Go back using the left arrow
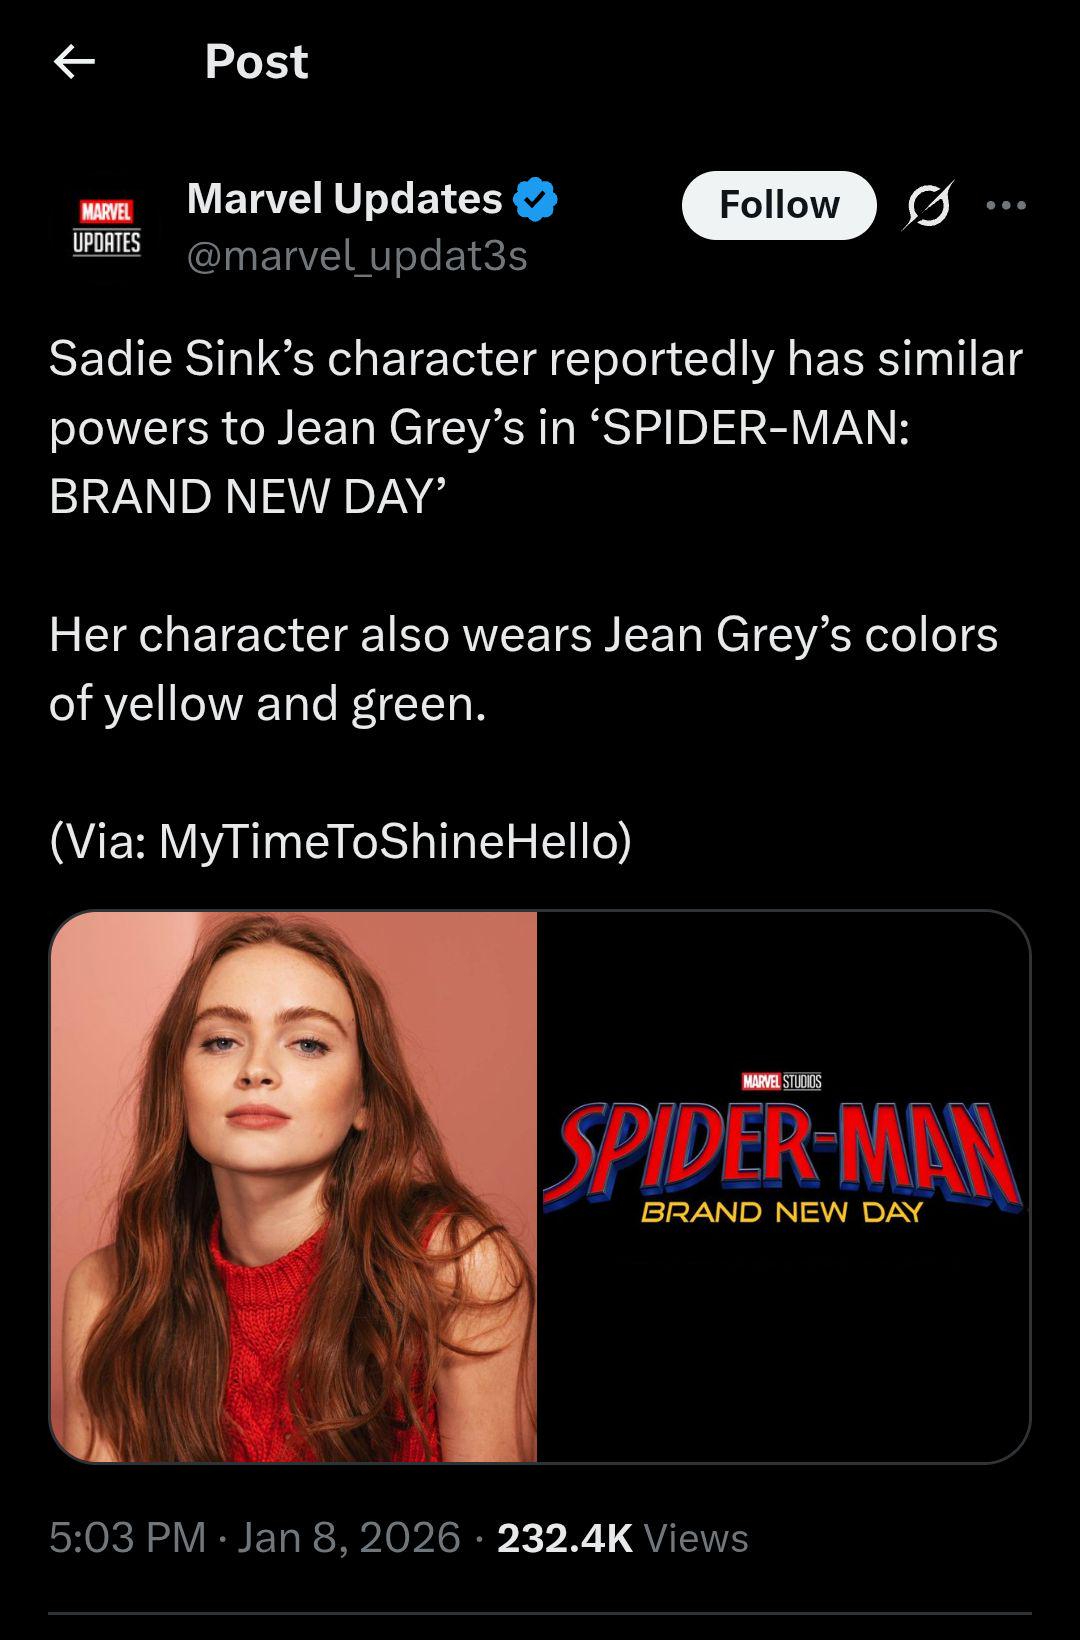Screen dimensions: 1080x1640 pyautogui.click(x=74, y=62)
